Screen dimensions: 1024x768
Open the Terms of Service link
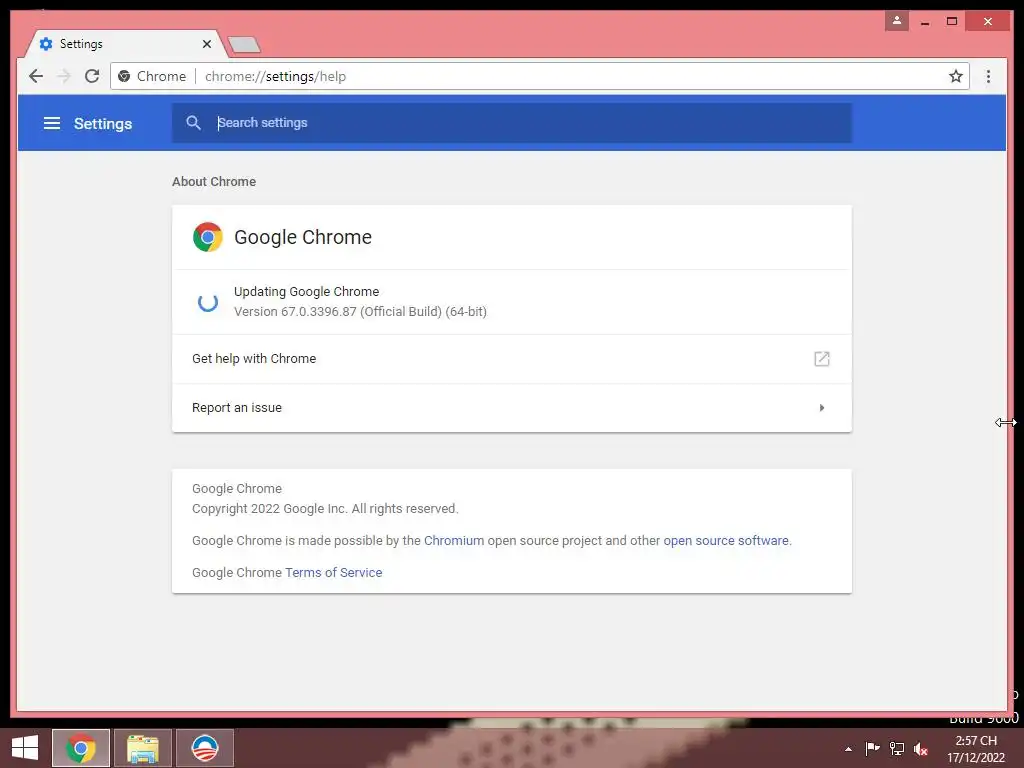(x=334, y=573)
